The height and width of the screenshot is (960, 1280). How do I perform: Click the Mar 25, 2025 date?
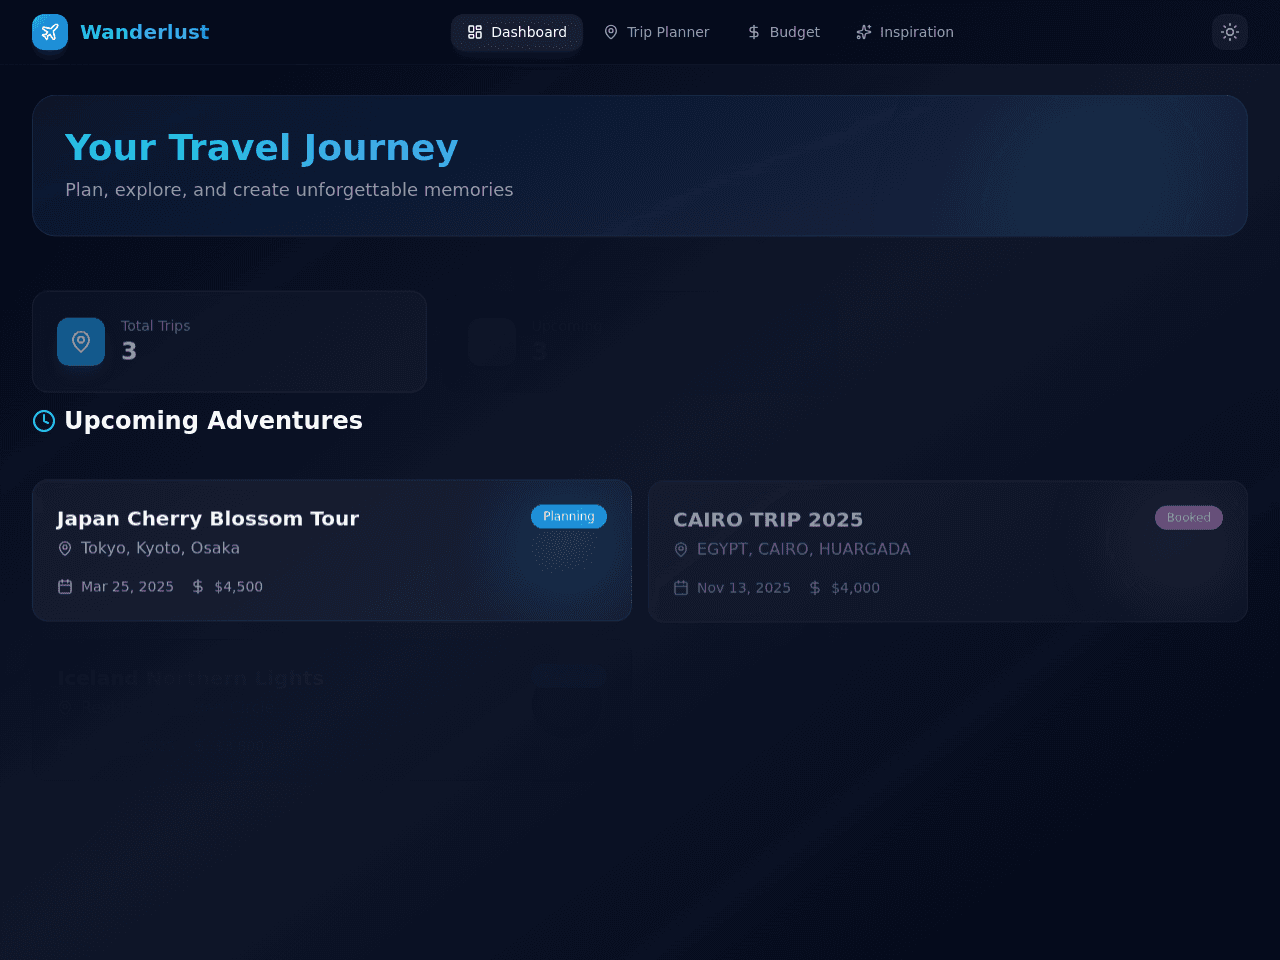127,587
